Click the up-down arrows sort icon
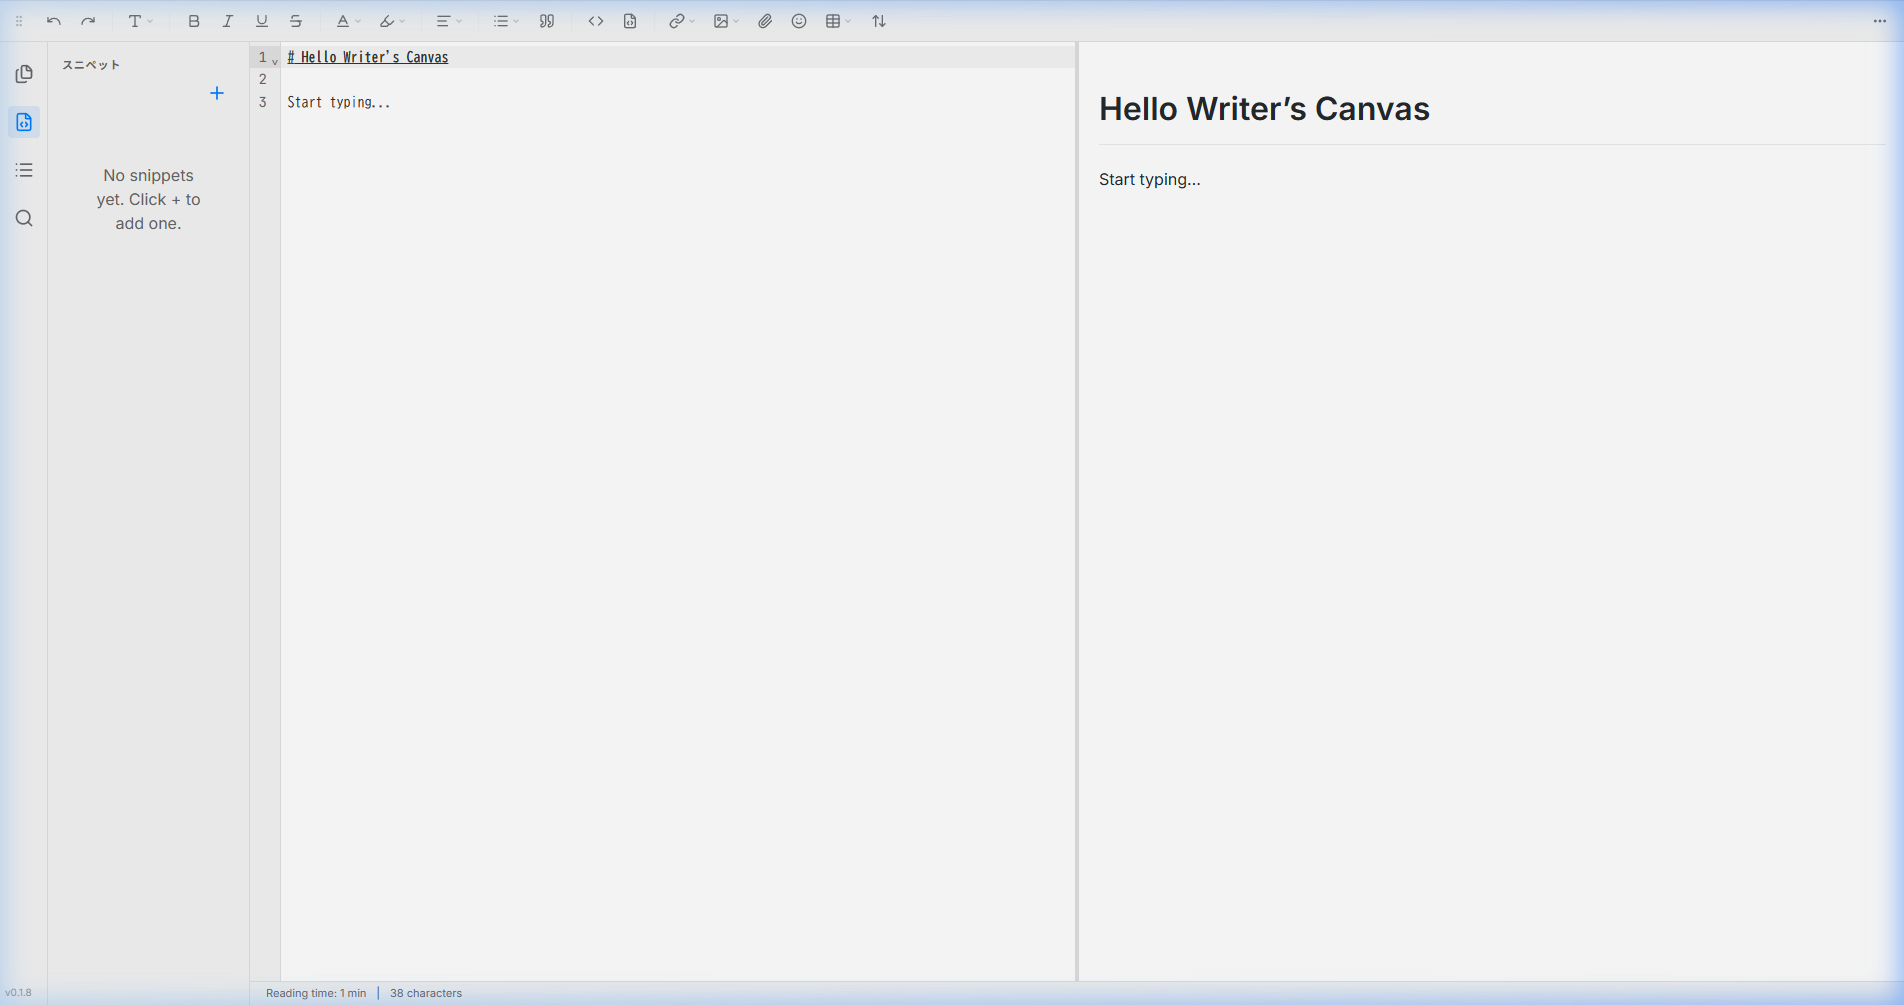 [879, 21]
